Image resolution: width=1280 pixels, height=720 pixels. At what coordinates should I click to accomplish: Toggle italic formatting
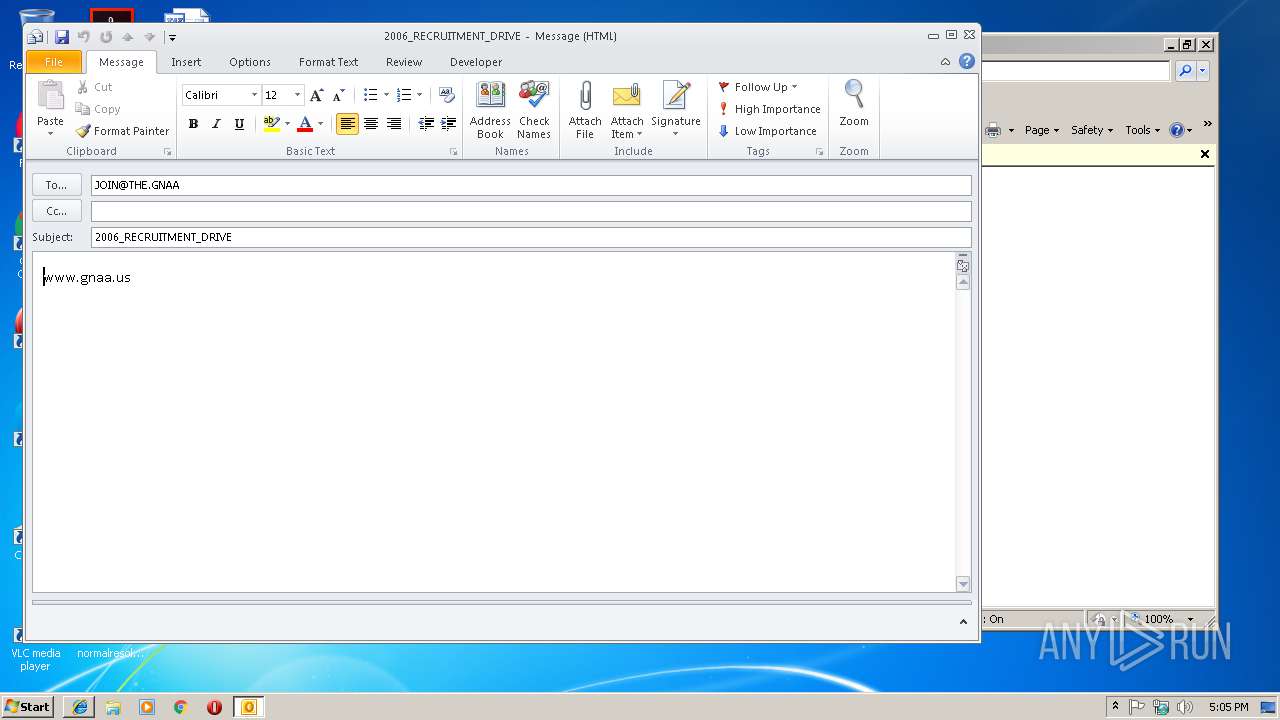216,124
